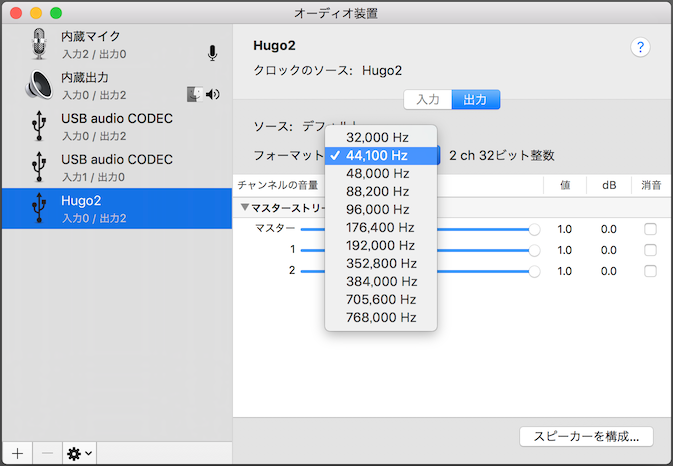This screenshot has width=673, height=466.
Task: Click スピーカーを構成... button
Action: tap(586, 437)
